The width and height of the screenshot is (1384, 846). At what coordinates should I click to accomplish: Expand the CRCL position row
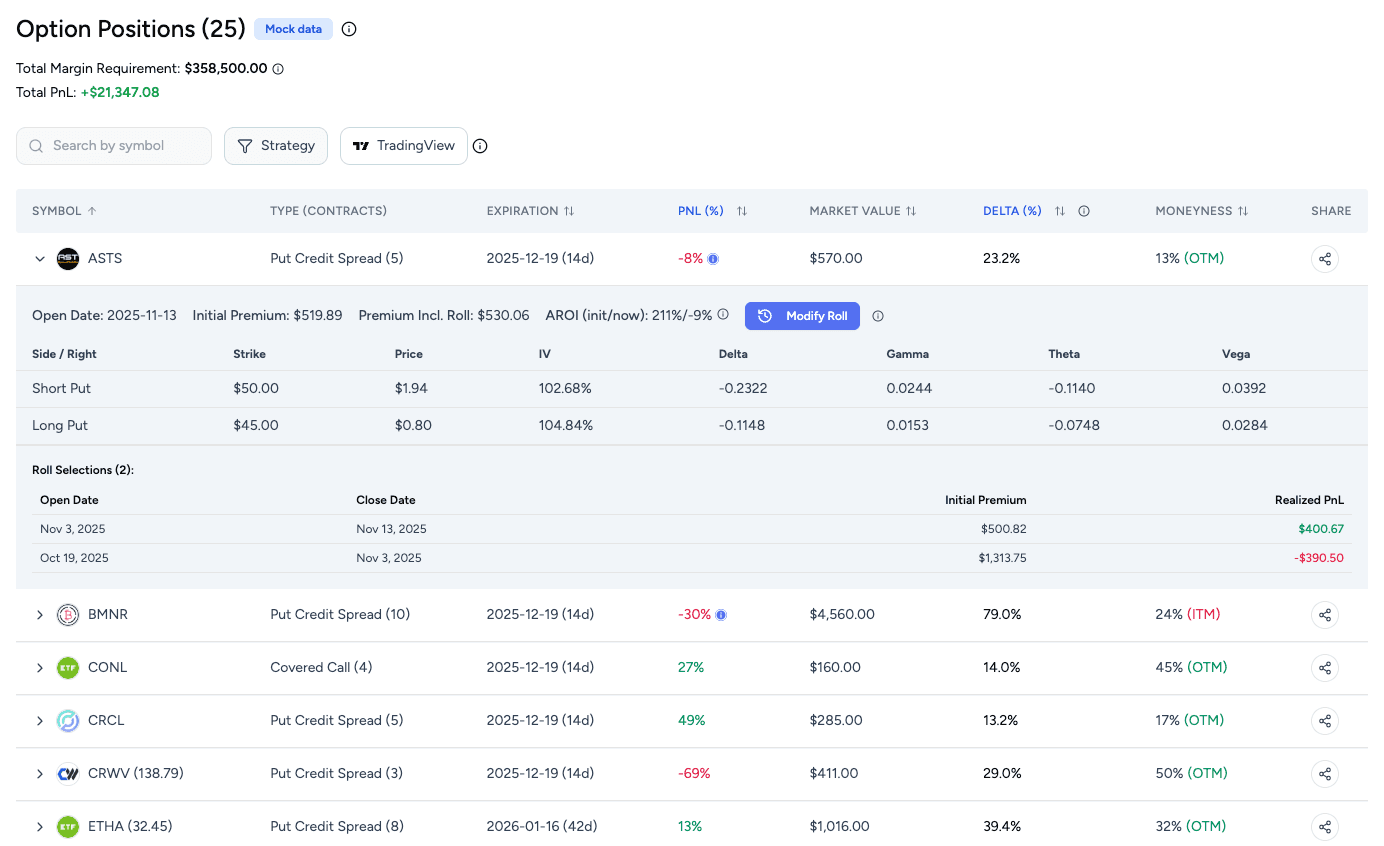pyautogui.click(x=40, y=720)
